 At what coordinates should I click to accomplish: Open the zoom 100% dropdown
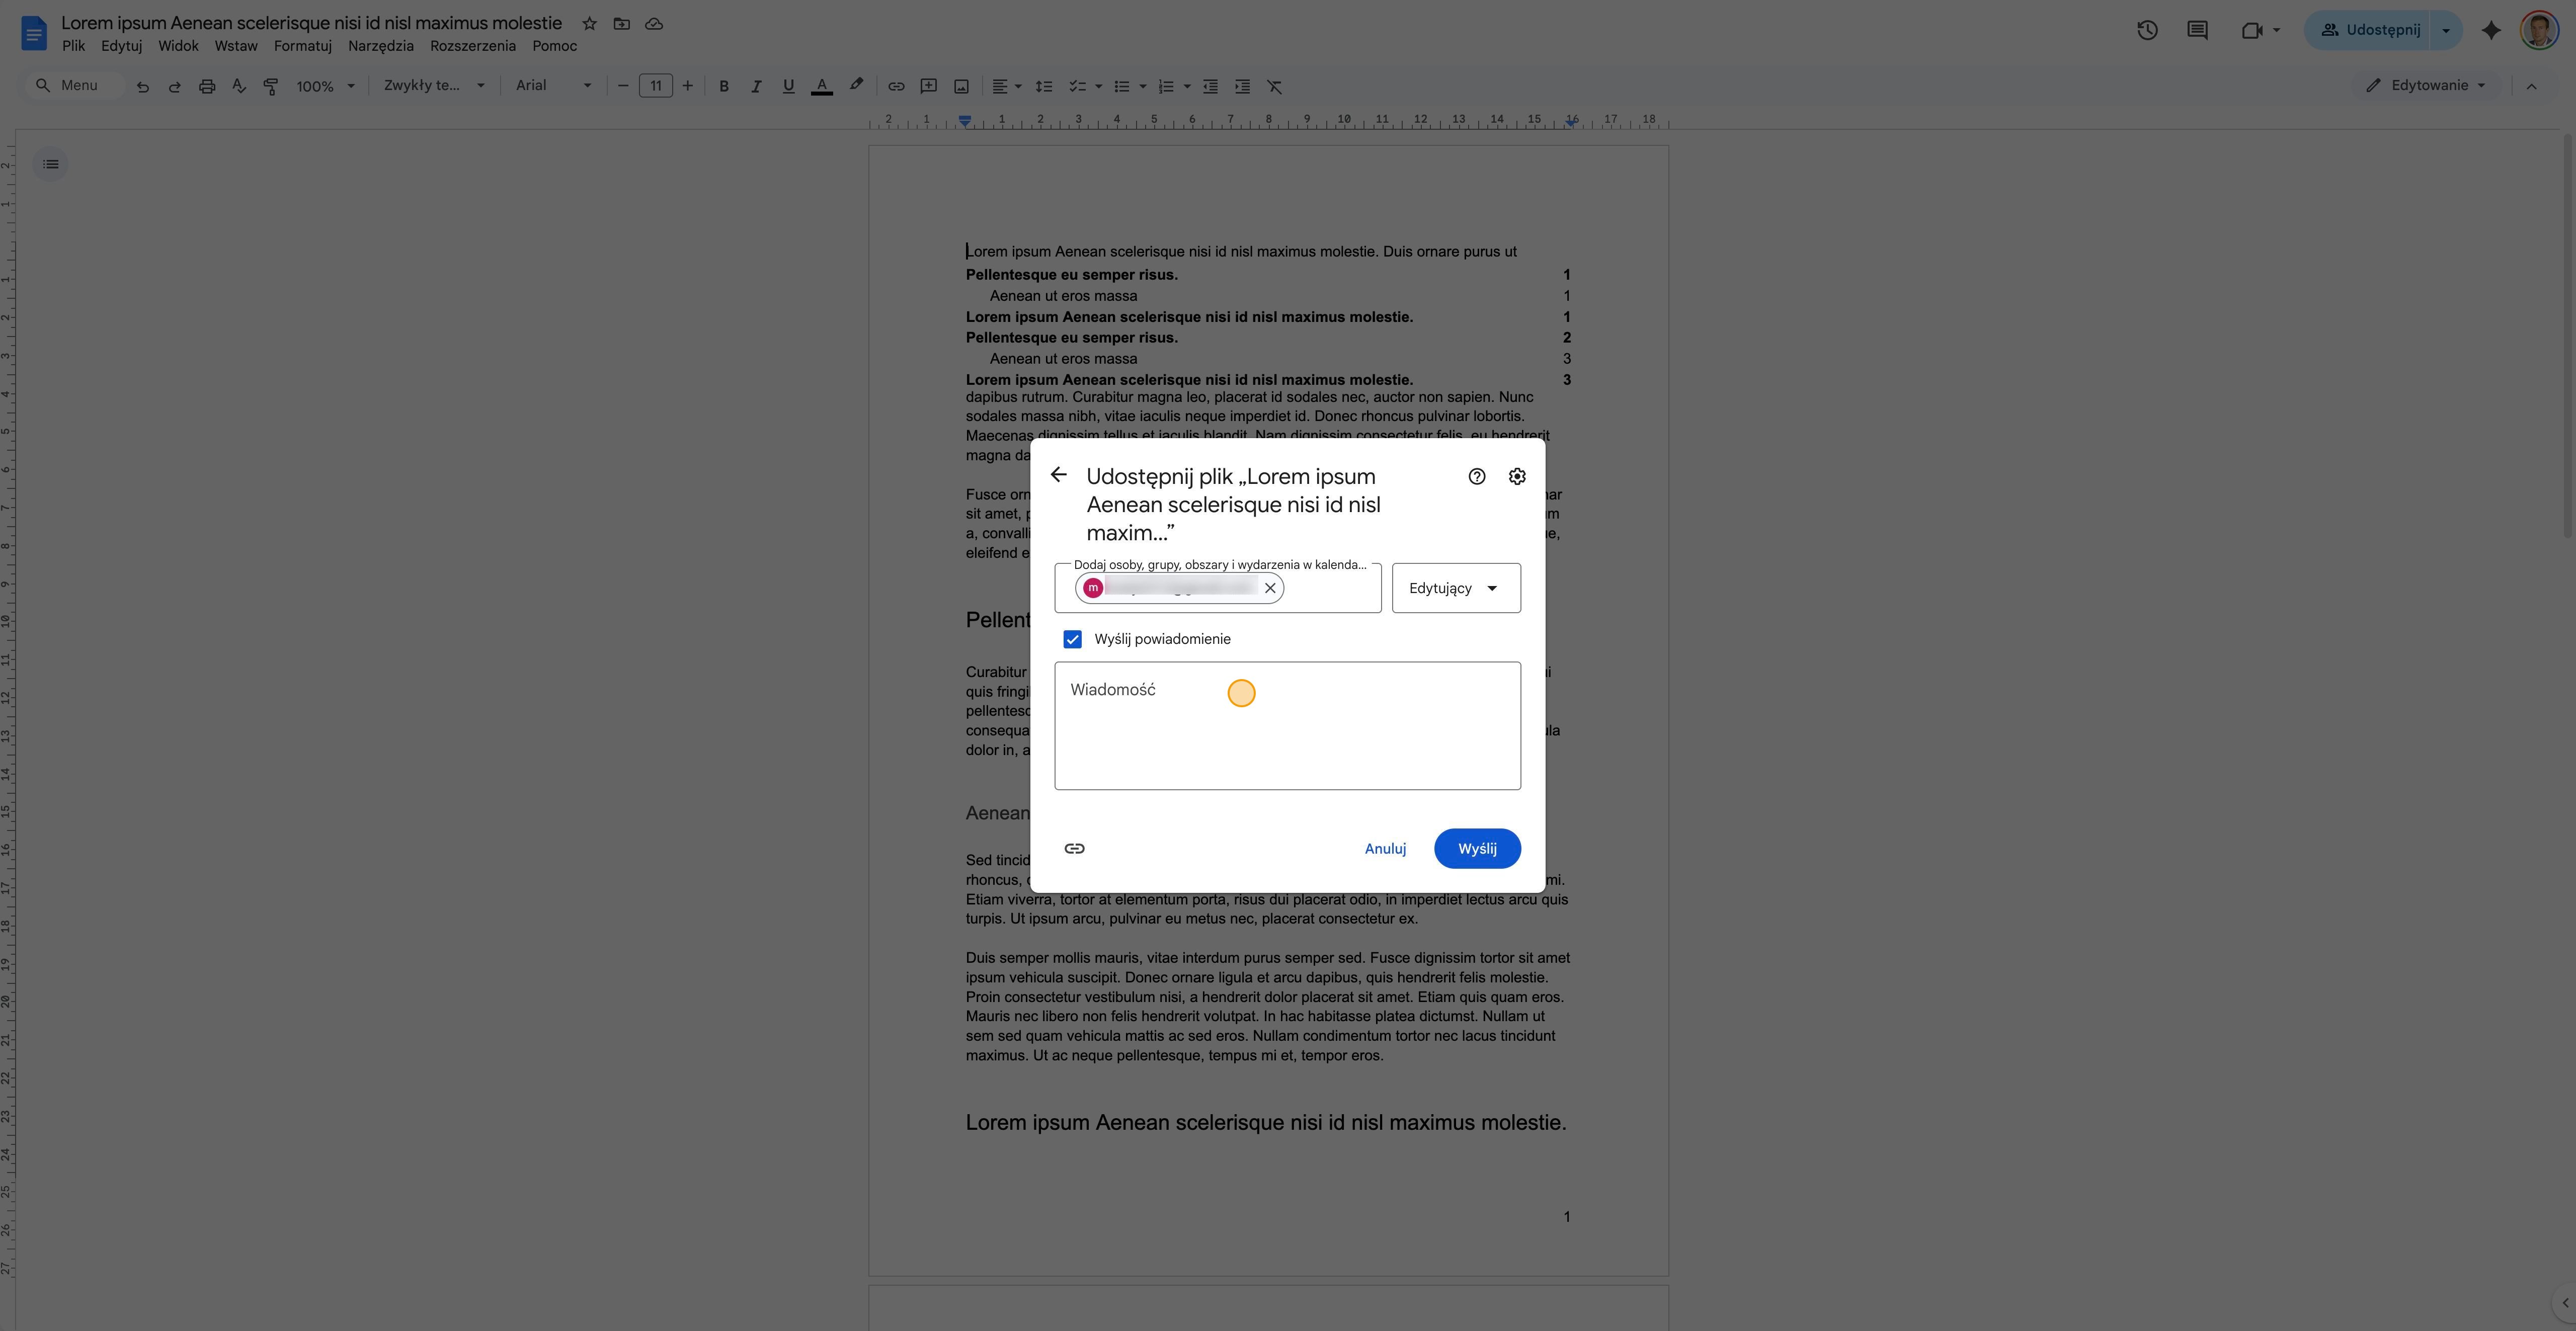click(x=325, y=86)
